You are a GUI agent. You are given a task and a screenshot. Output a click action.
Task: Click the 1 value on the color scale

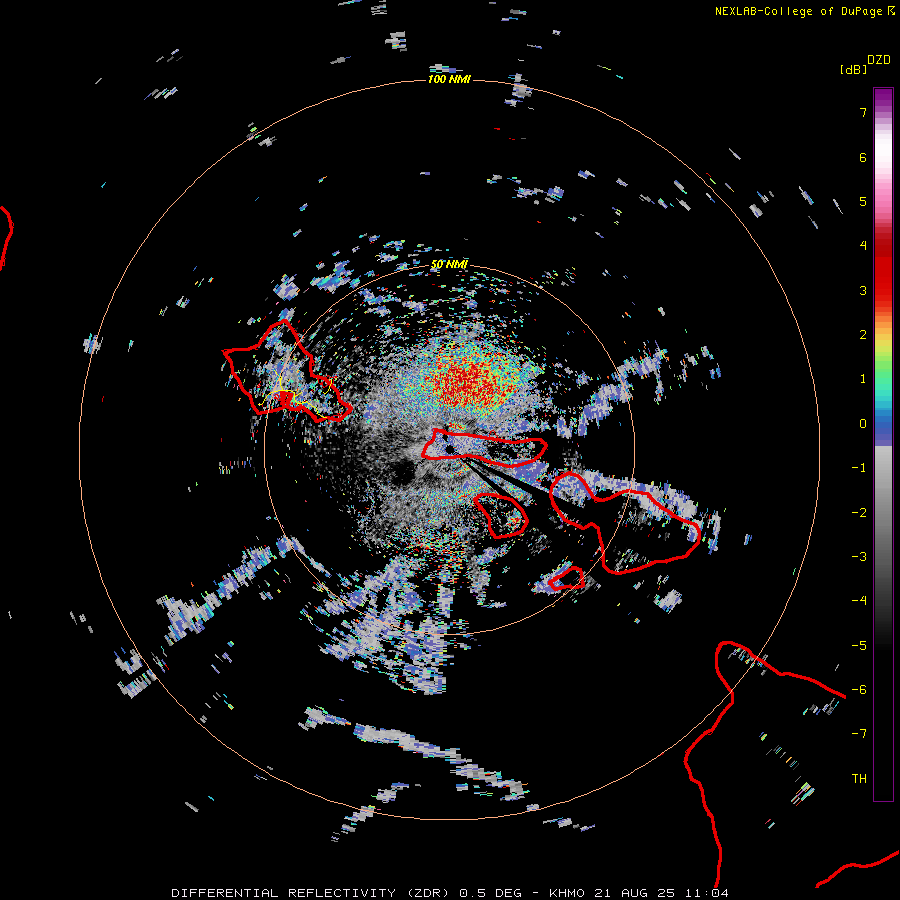click(863, 379)
